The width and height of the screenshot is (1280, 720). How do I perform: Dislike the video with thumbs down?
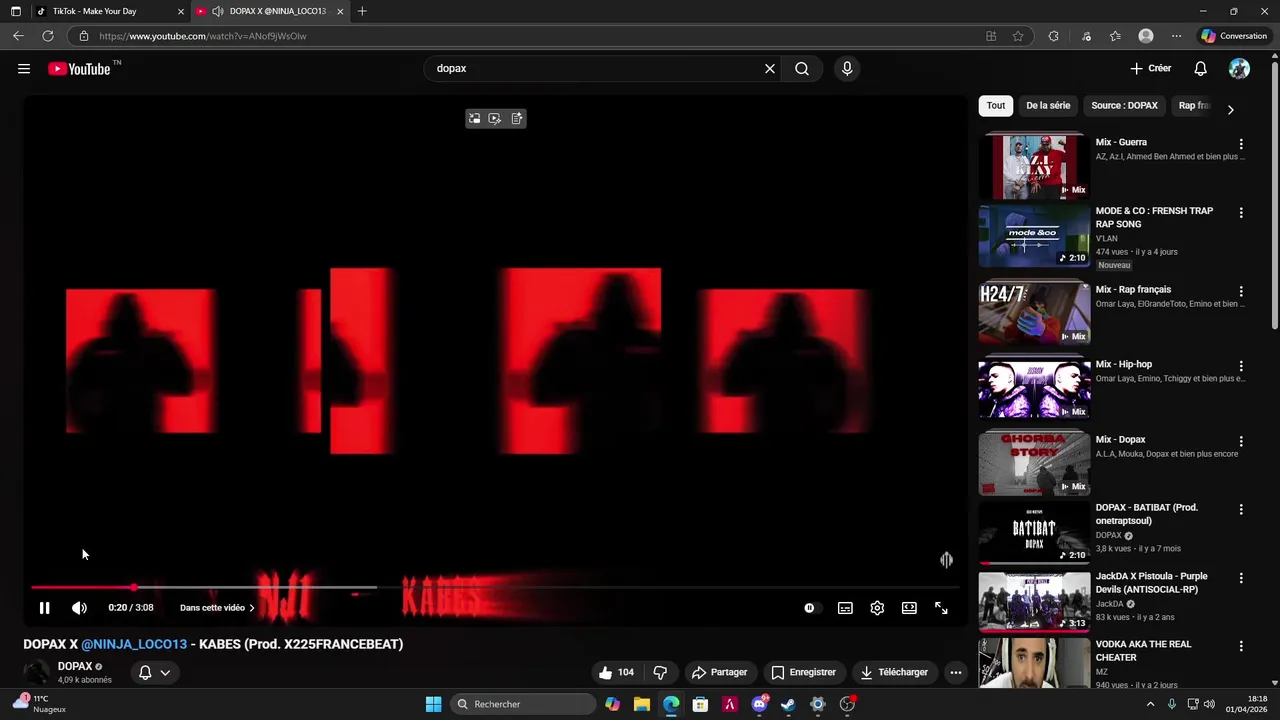point(660,673)
